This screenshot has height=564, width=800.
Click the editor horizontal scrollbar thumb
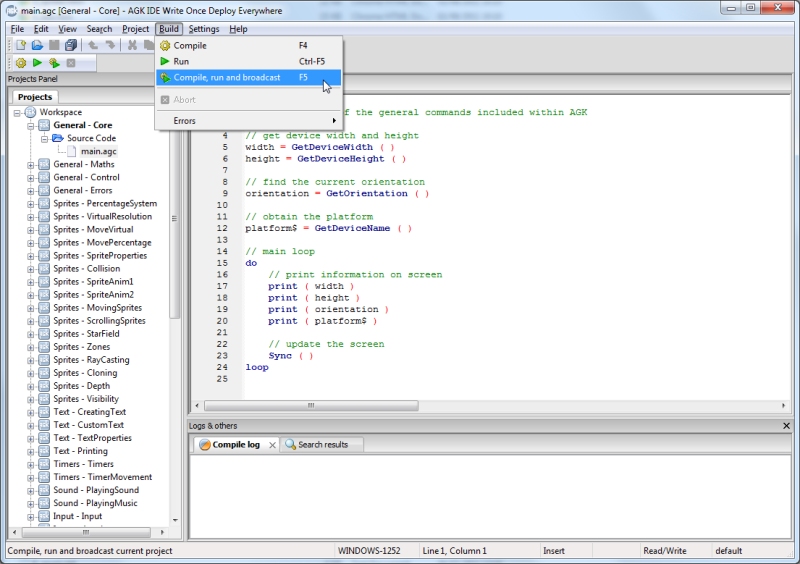pos(311,406)
